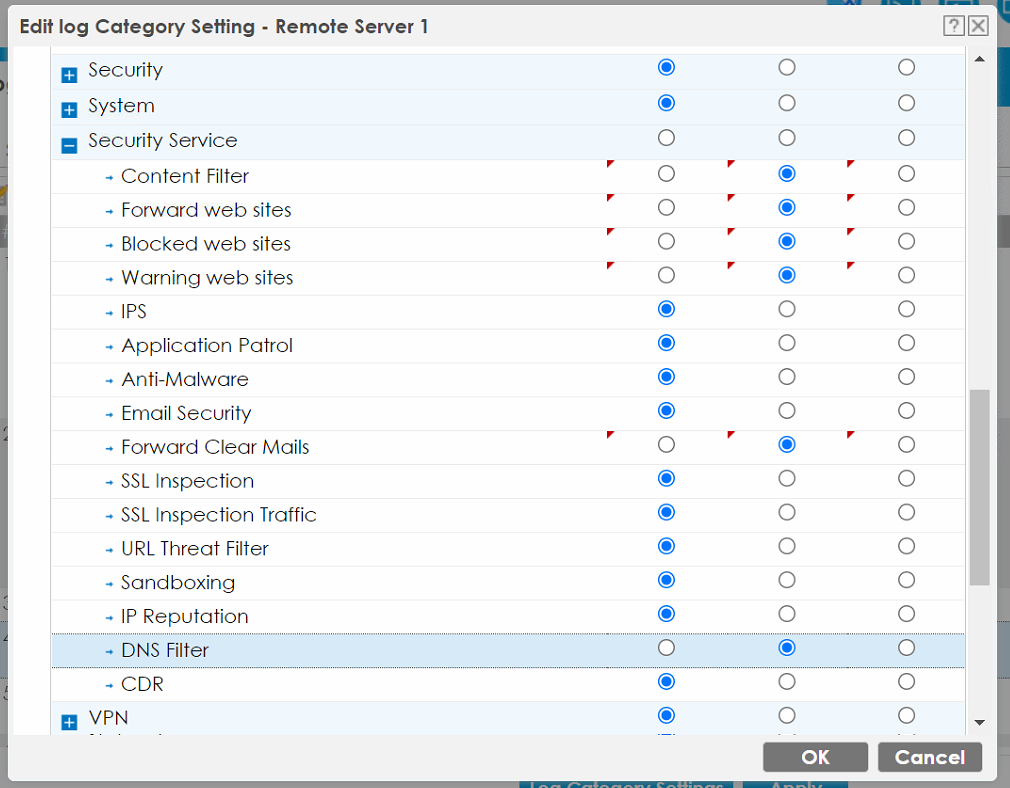
Task: Select the URL Threat Filter row
Action: click(x=508, y=549)
